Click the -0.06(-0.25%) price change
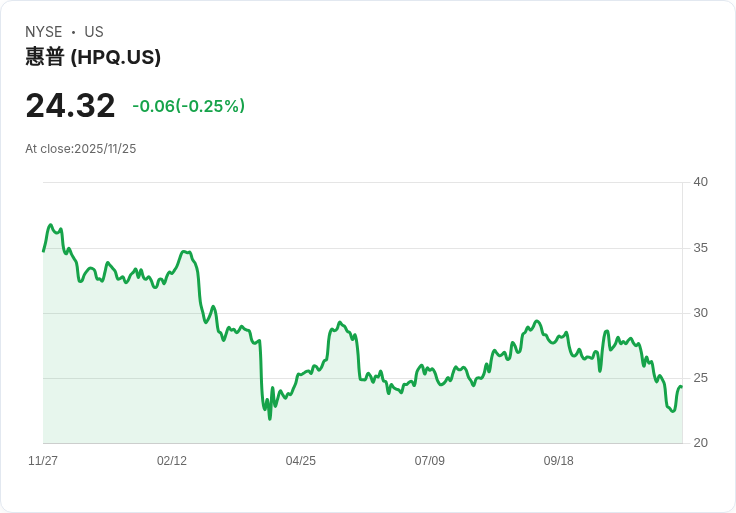 188,106
